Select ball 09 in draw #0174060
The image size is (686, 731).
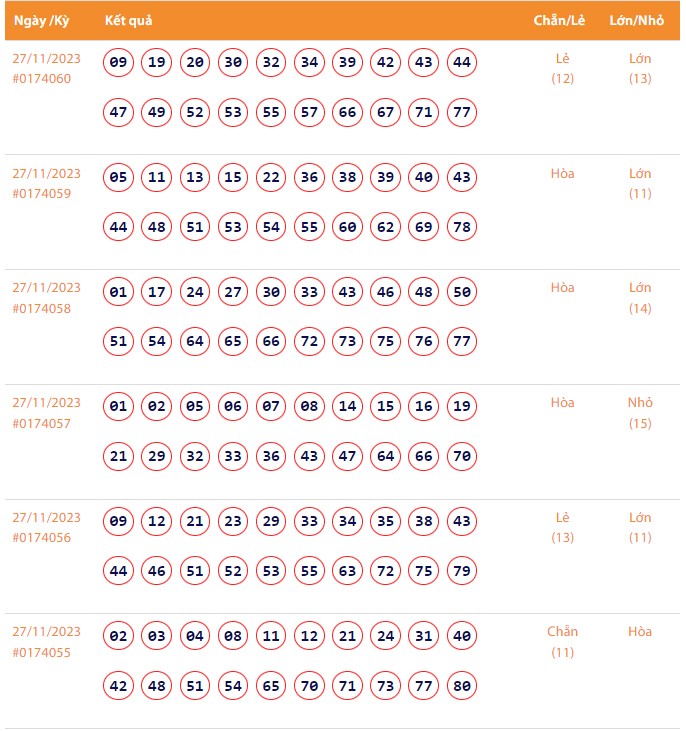click(x=119, y=63)
